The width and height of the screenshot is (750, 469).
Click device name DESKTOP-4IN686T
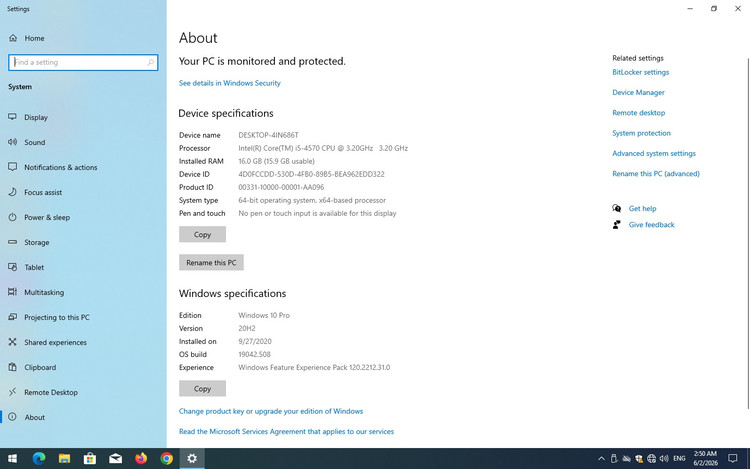(x=268, y=135)
